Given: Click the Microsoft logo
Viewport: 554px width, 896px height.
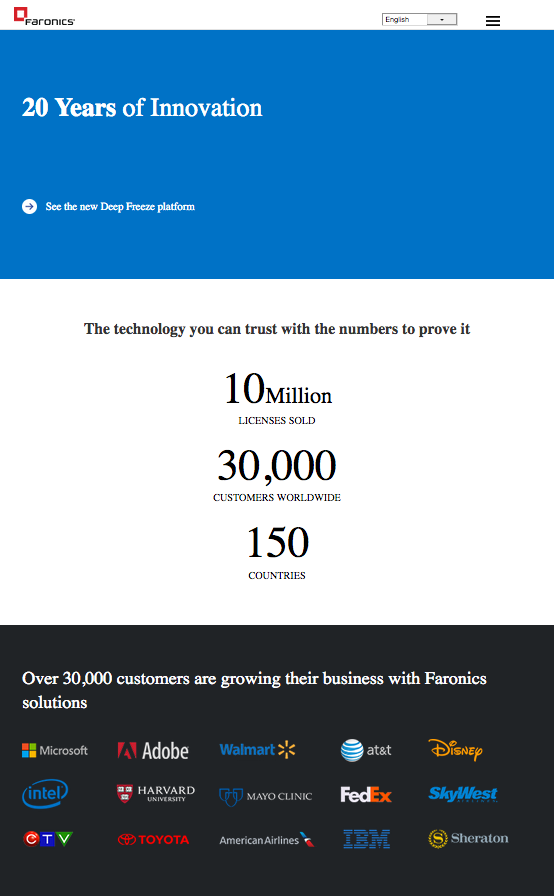Looking at the screenshot, I should [x=55, y=750].
